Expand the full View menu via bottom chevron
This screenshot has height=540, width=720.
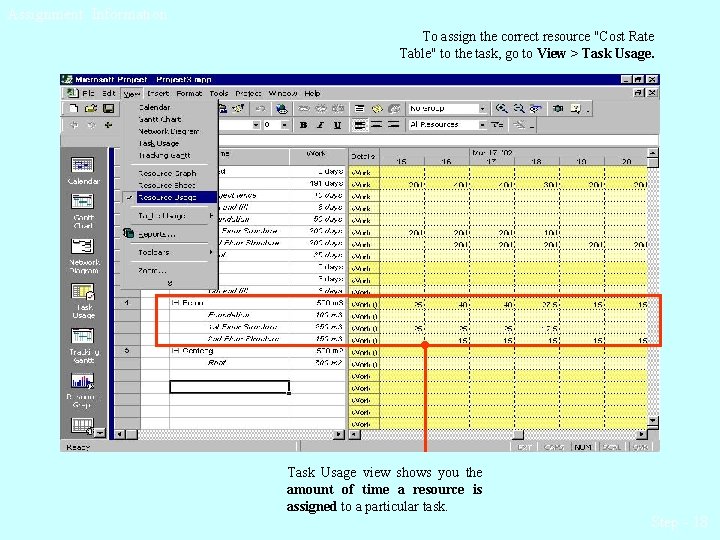click(x=170, y=283)
